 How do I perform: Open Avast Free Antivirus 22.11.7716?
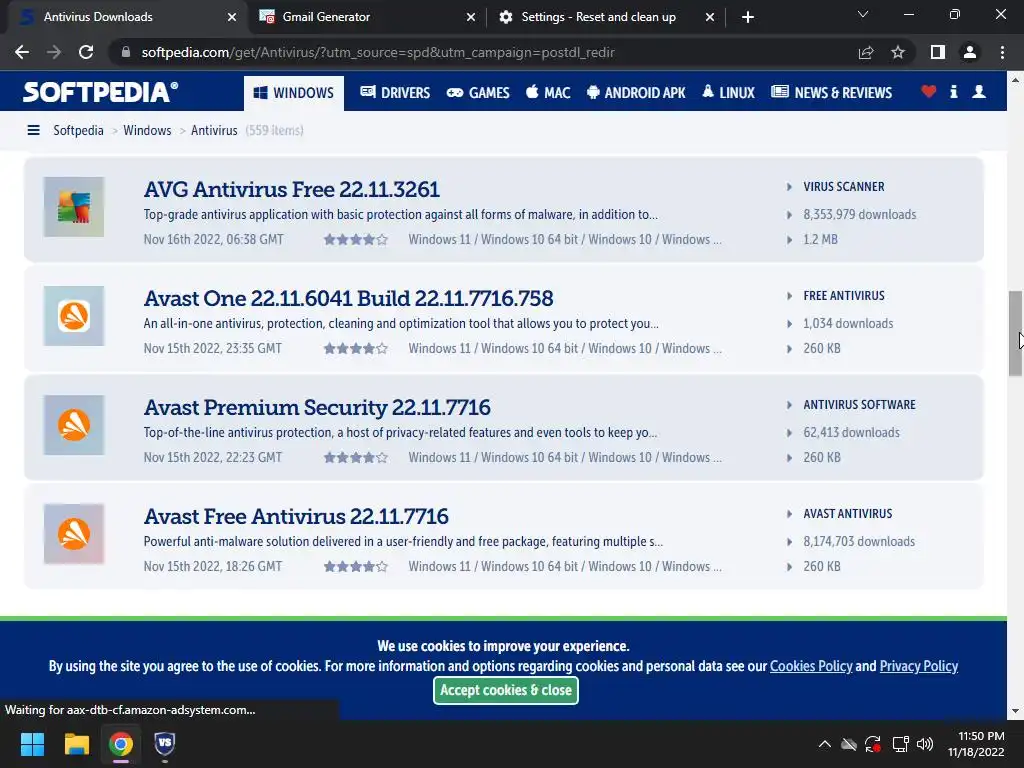(296, 517)
